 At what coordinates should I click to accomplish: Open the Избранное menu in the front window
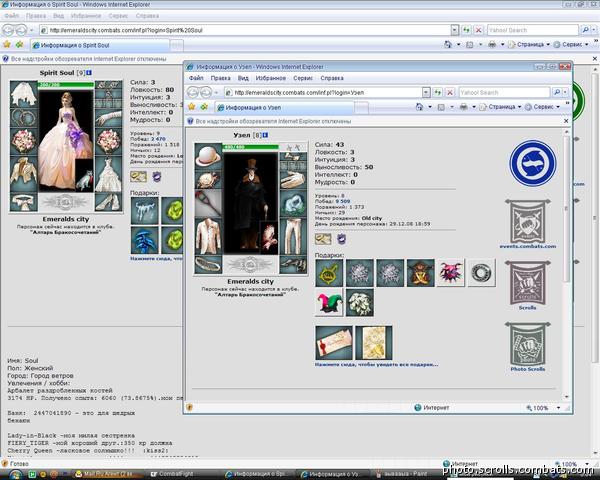click(271, 78)
